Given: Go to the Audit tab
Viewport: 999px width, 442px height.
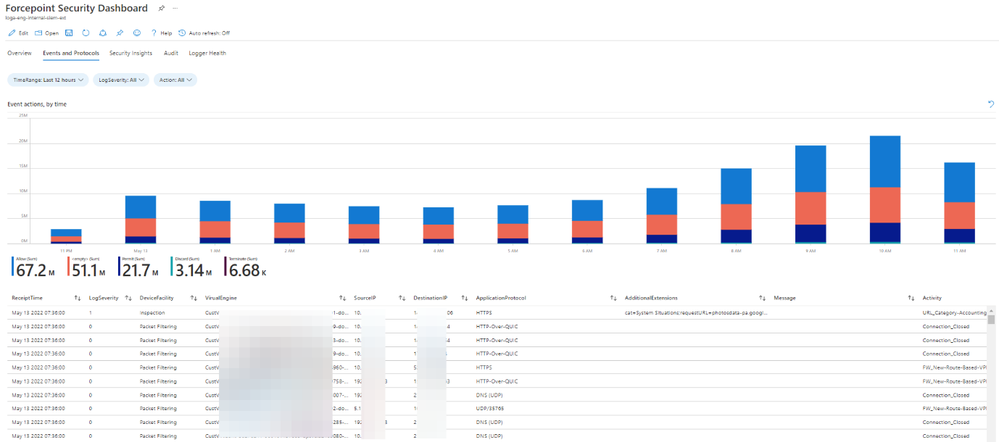Looking at the screenshot, I should point(171,53).
